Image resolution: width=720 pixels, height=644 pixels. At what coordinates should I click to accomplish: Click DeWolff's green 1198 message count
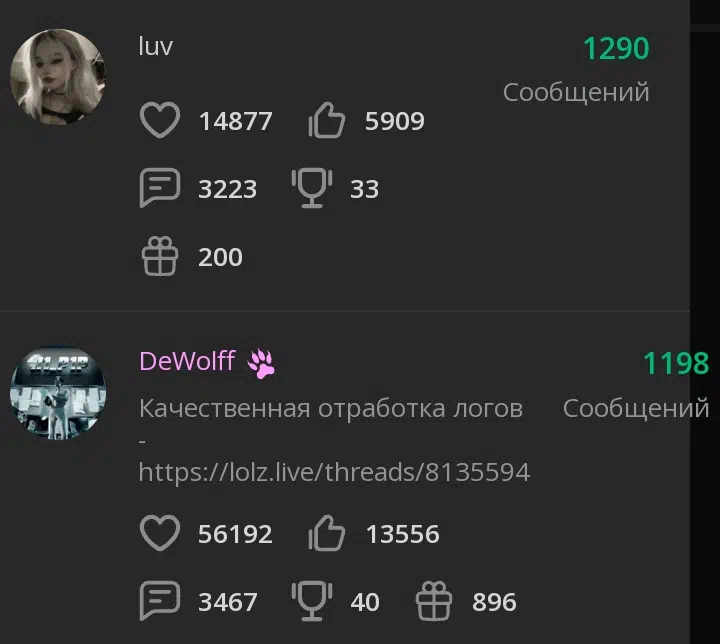coord(675,363)
